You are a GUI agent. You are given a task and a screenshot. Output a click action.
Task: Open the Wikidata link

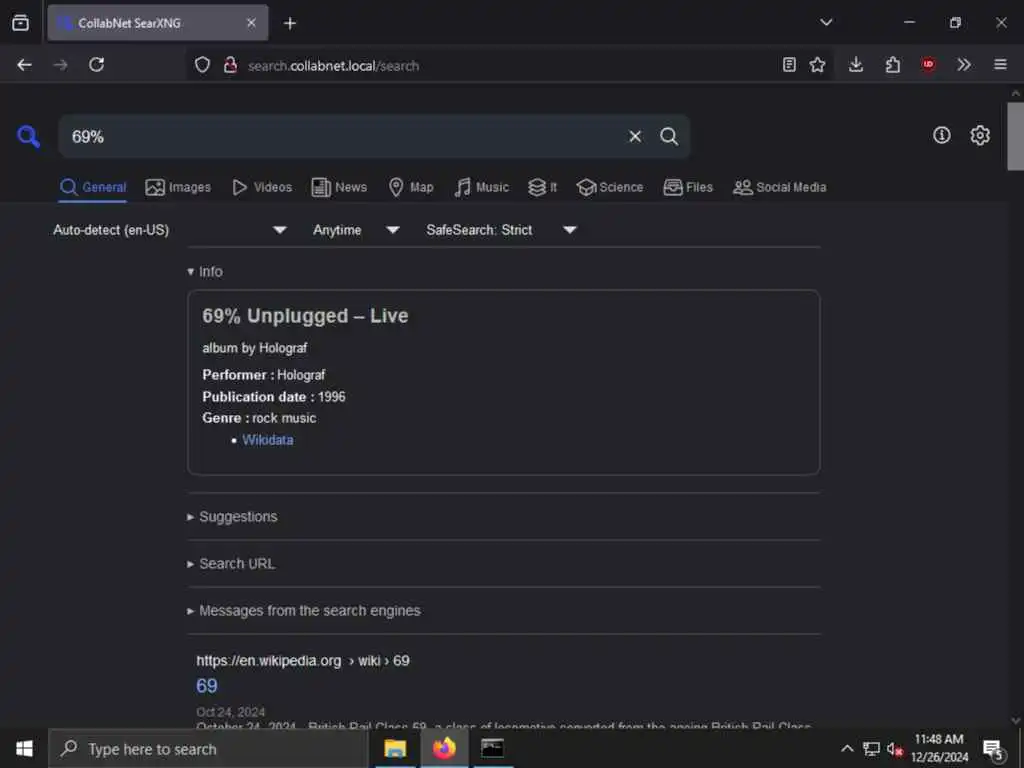(268, 440)
